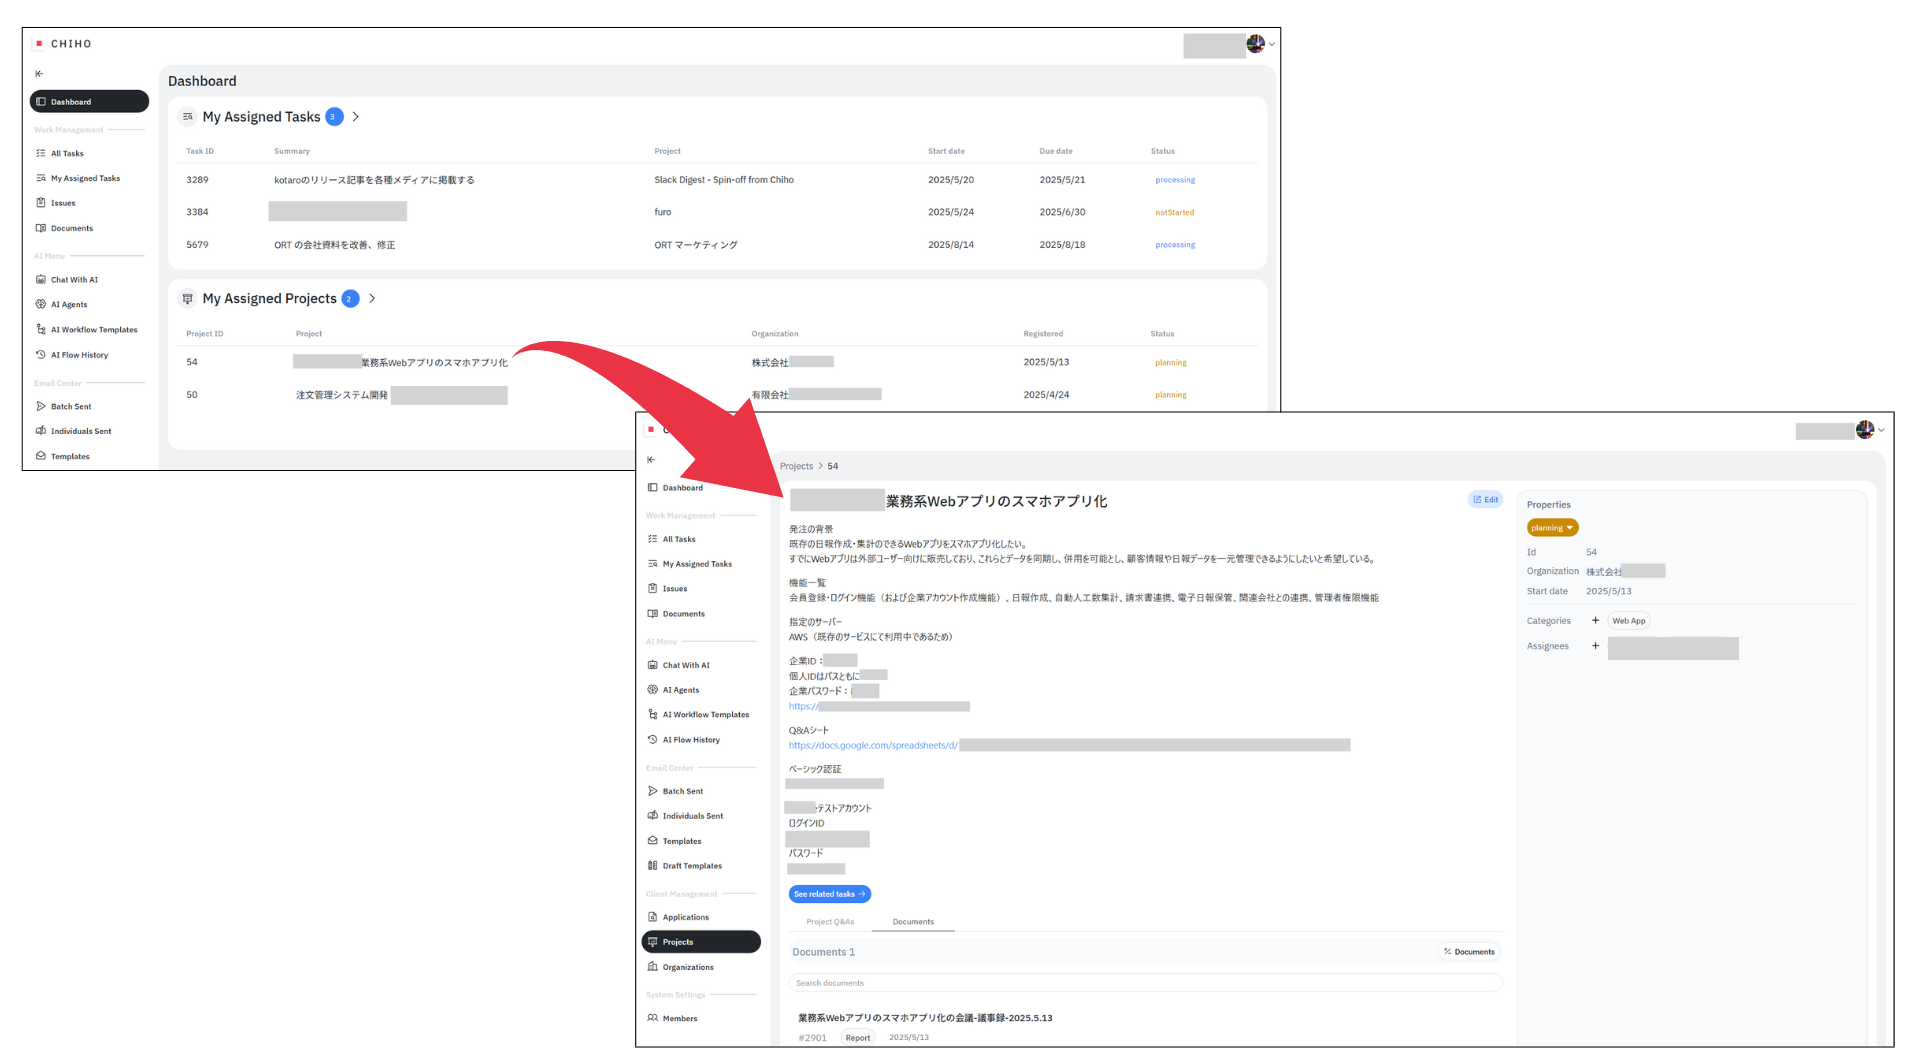Screen dimensions: 1932x1060
Task: Click the Draft Templates sidebar icon
Action: coord(653,866)
